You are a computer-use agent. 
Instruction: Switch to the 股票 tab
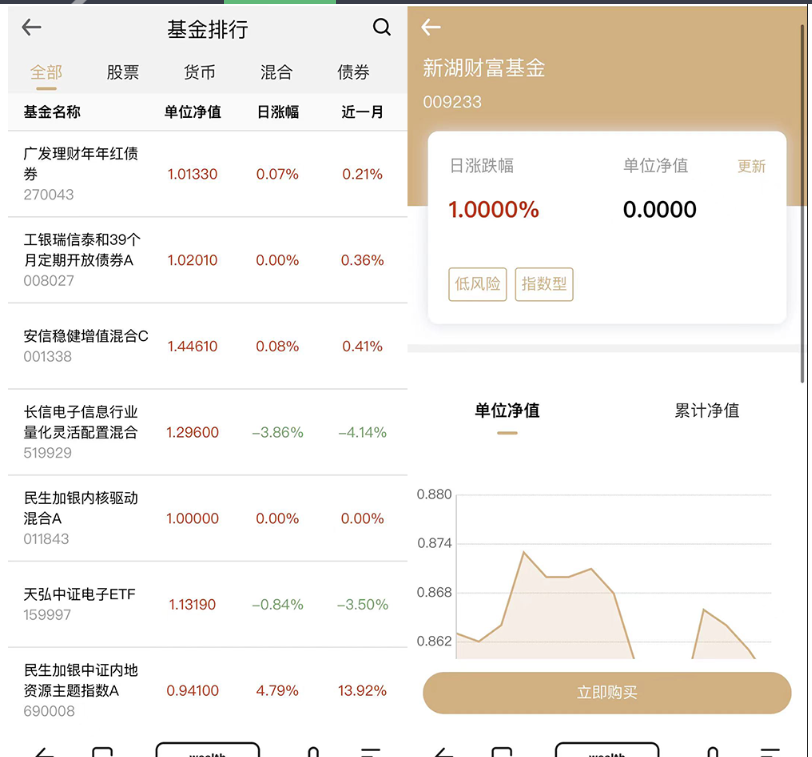122,72
